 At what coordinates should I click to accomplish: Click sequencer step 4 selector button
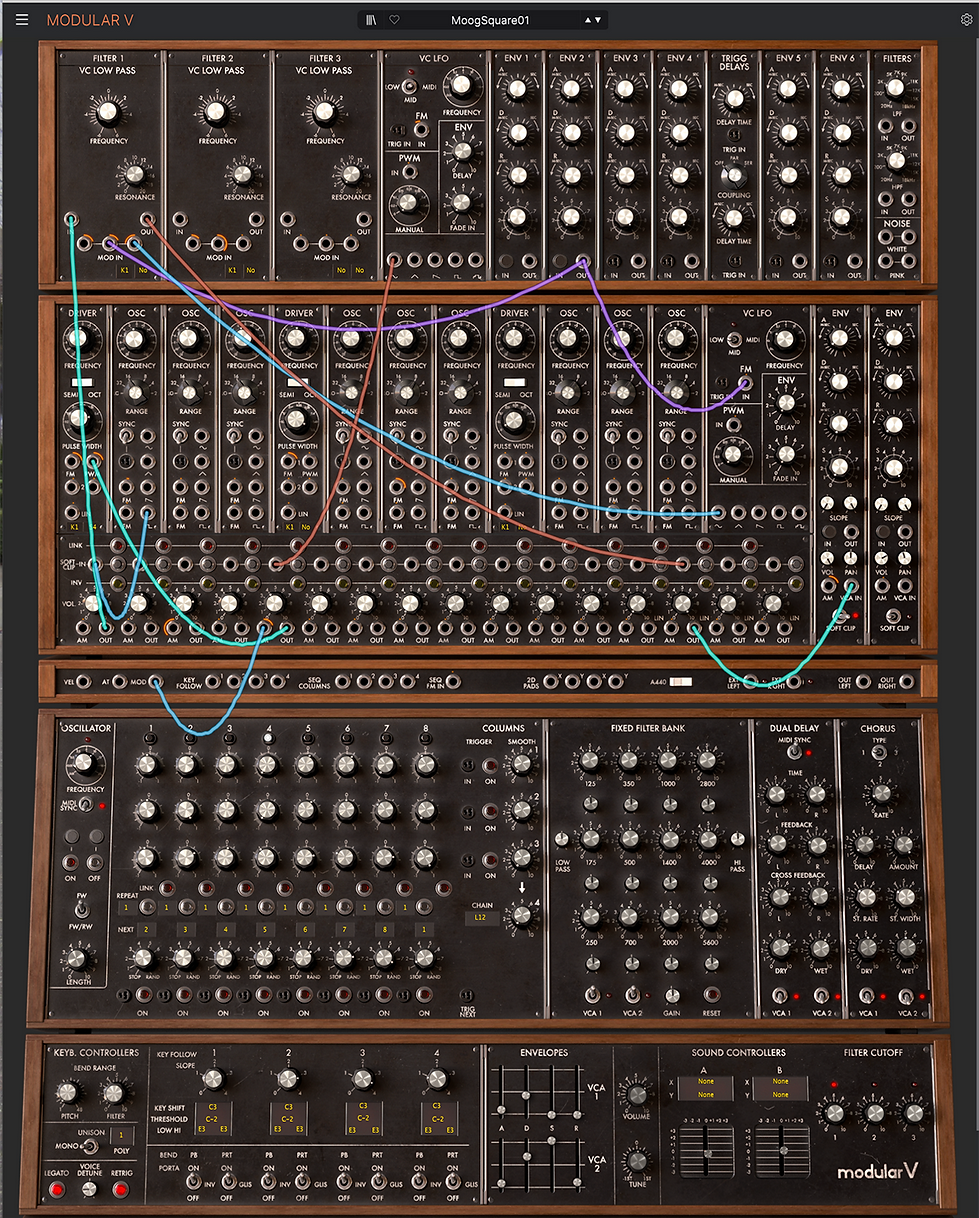268,738
